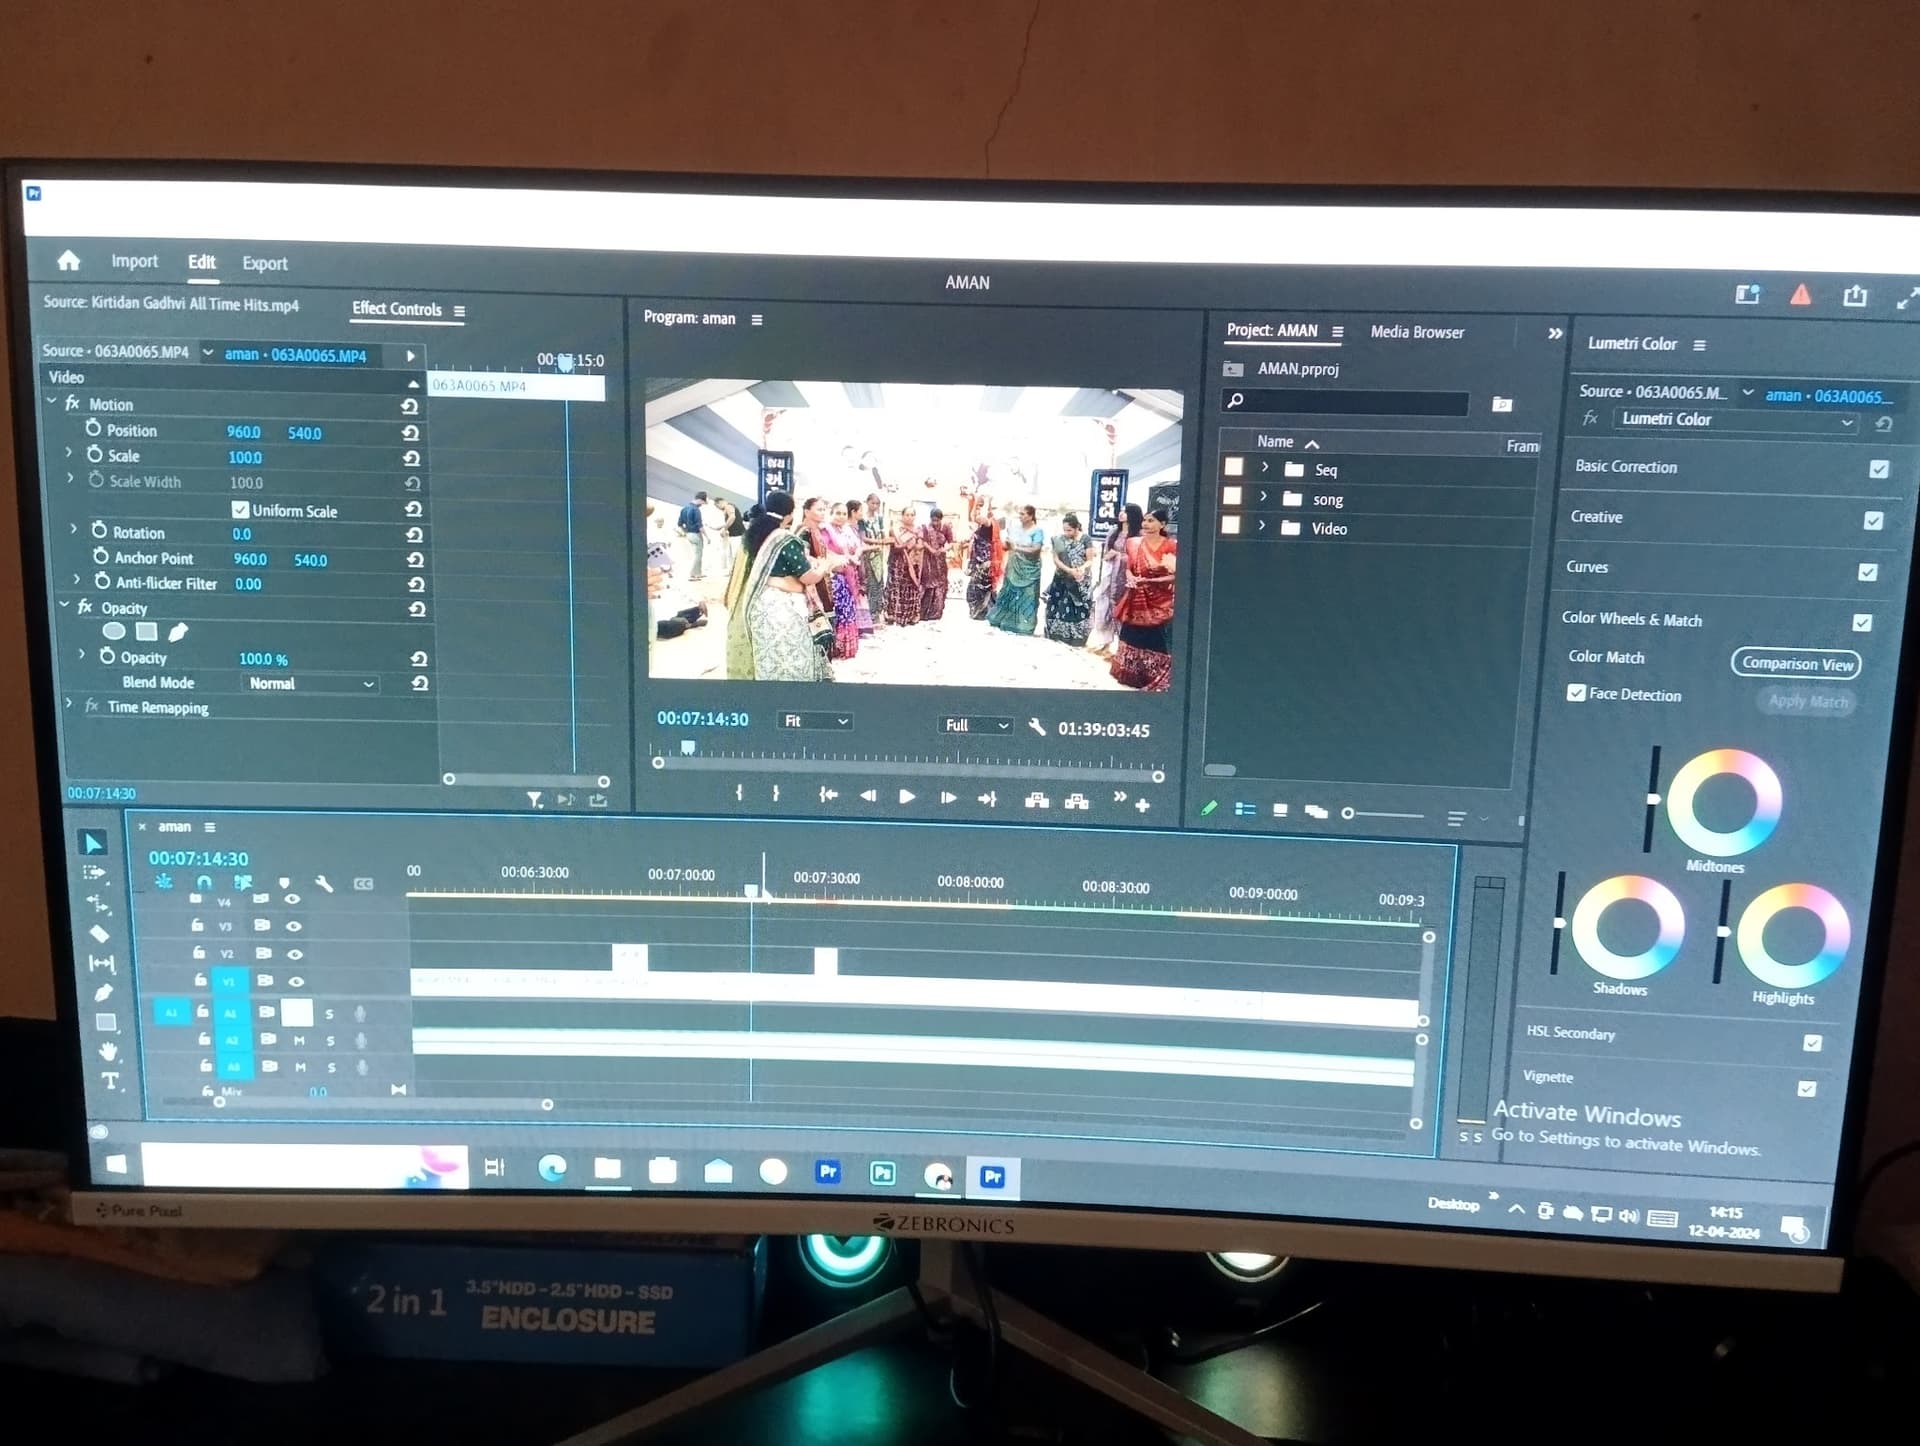Select the Hand tool

(x=108, y=1051)
